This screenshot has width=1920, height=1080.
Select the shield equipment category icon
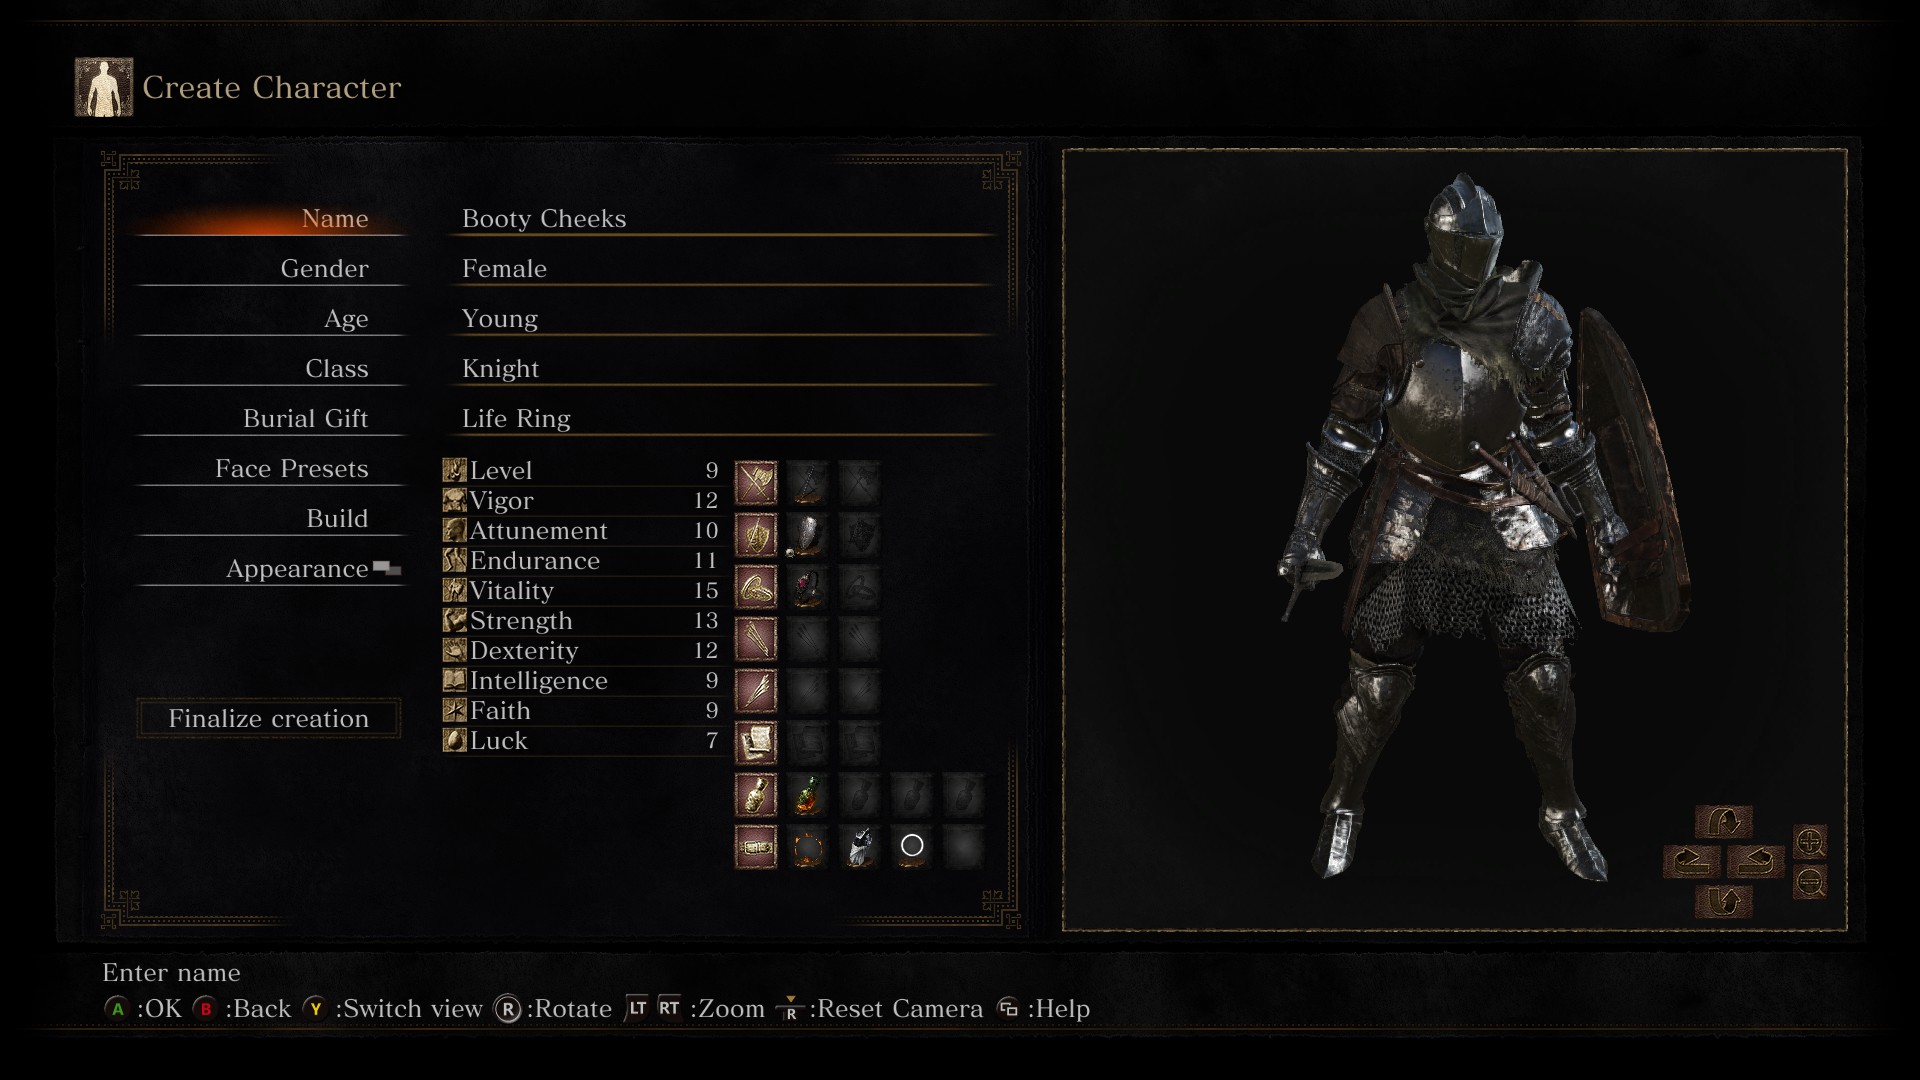click(x=756, y=536)
